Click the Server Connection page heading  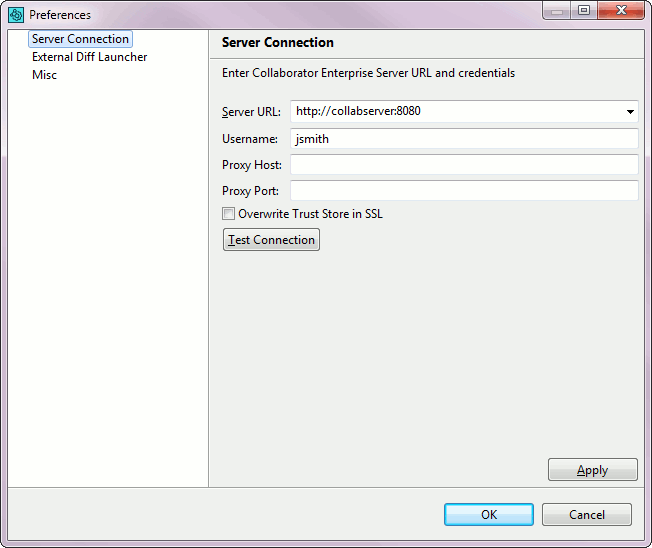(x=278, y=43)
